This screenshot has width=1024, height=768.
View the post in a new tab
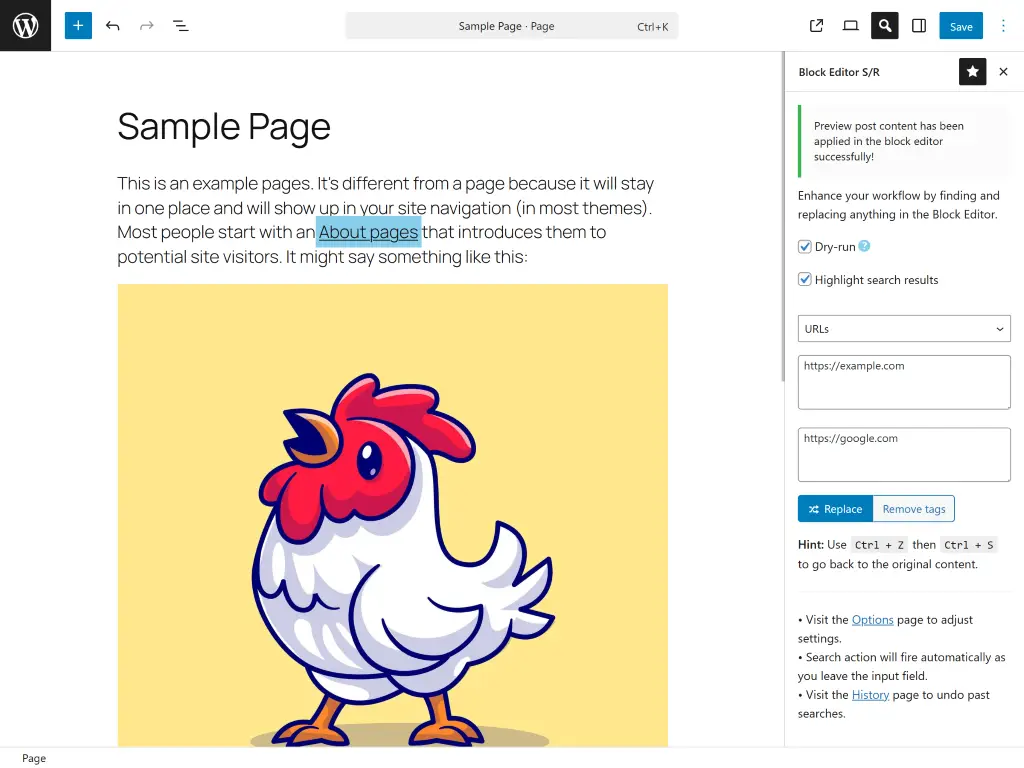[x=816, y=25]
